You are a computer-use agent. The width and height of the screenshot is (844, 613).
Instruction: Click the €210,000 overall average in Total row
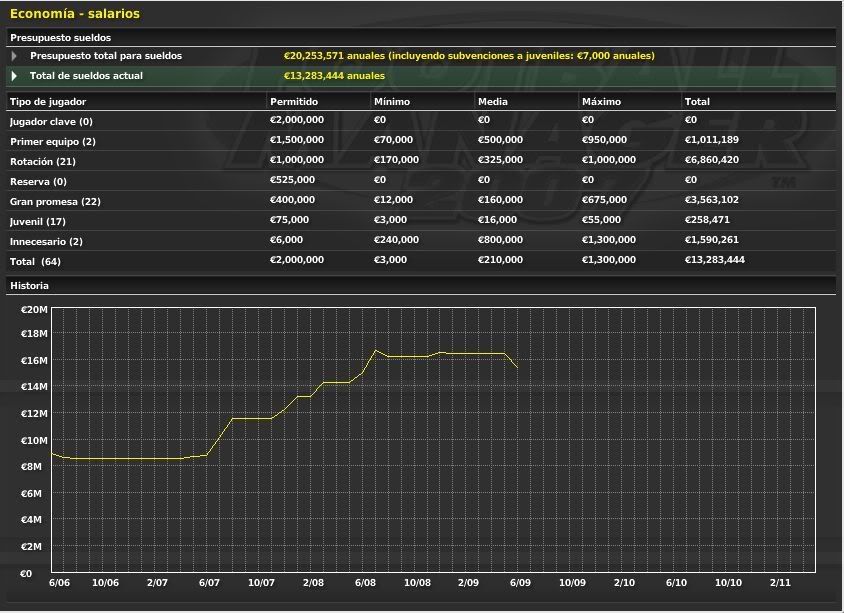500,260
